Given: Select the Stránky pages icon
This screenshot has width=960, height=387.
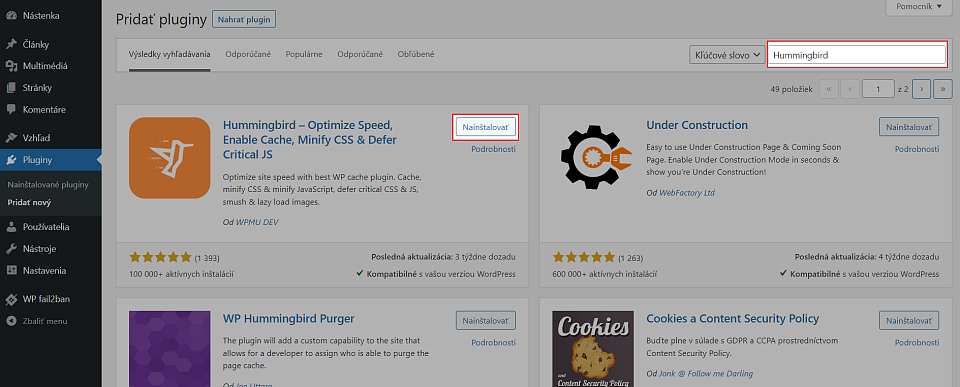Looking at the screenshot, I should [x=11, y=88].
